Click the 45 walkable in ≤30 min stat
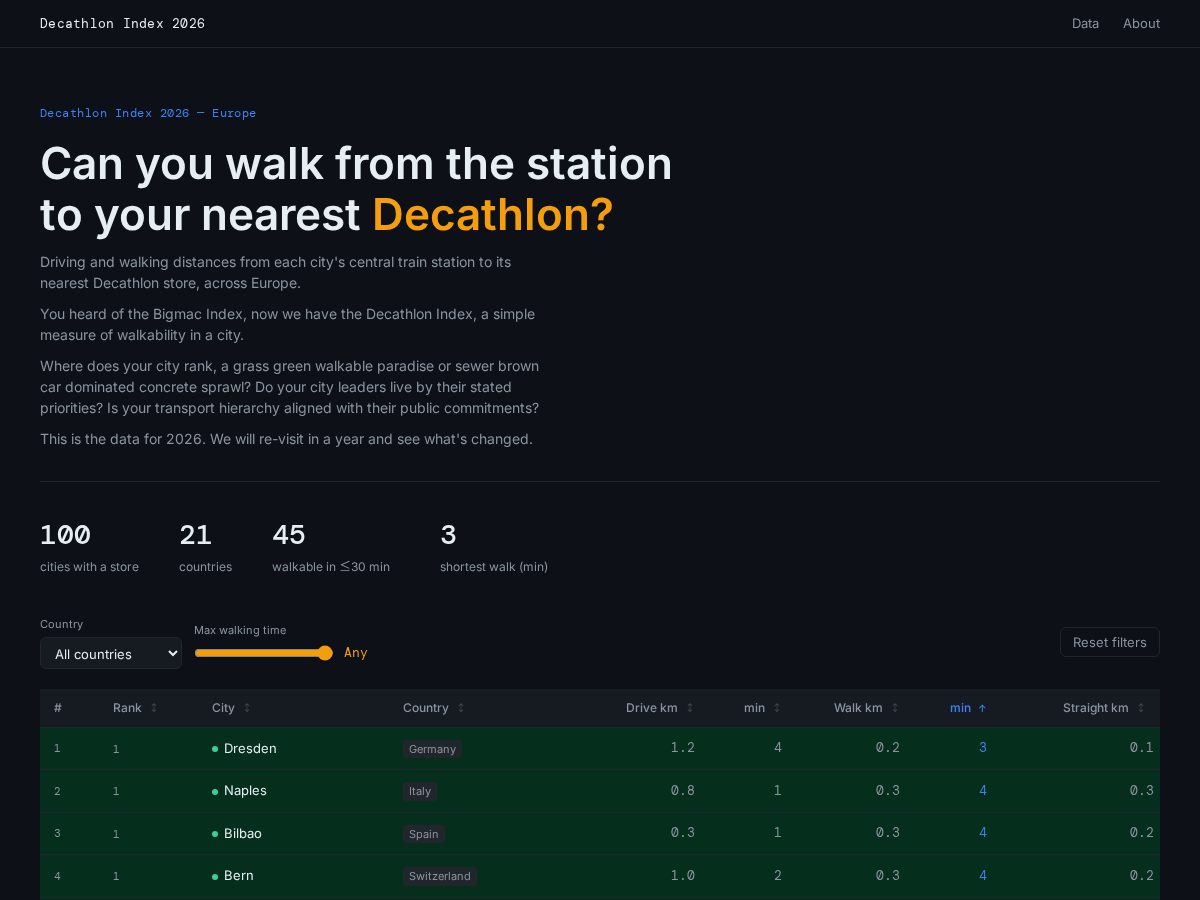This screenshot has width=1200, height=900. tap(331, 548)
